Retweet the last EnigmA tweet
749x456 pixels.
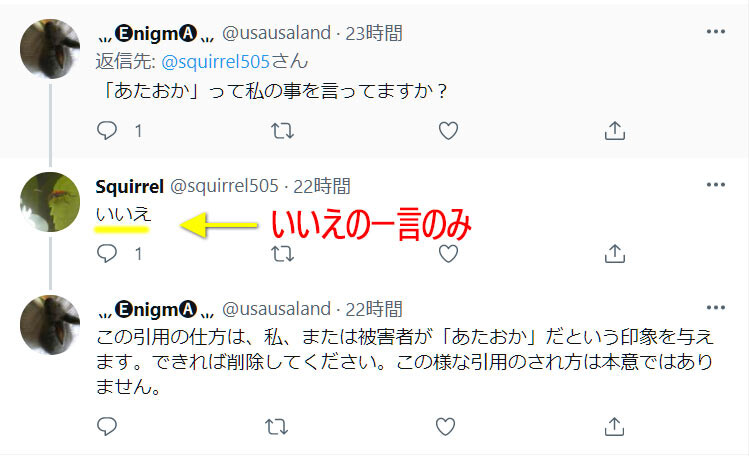[x=277, y=426]
